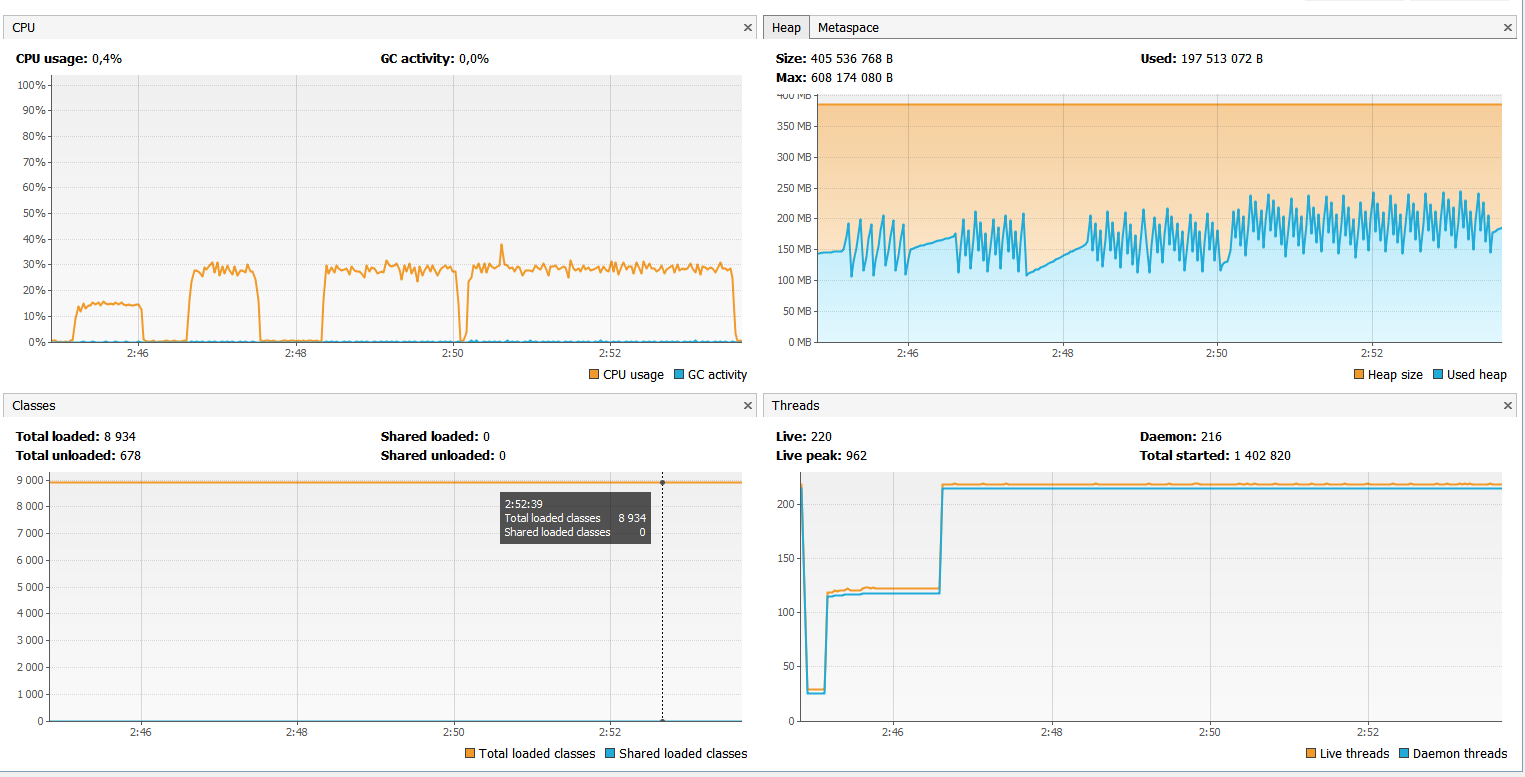The width and height of the screenshot is (1525, 777).
Task: Click the Shared unloaded 0 label
Action: tap(443, 456)
